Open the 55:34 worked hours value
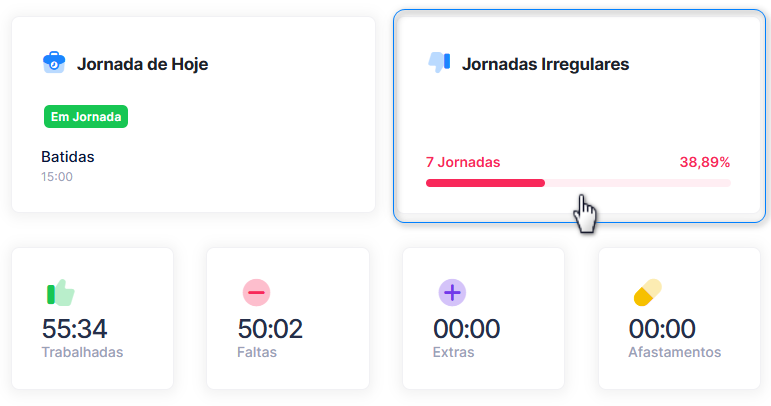The image size is (771, 406). pos(74,329)
